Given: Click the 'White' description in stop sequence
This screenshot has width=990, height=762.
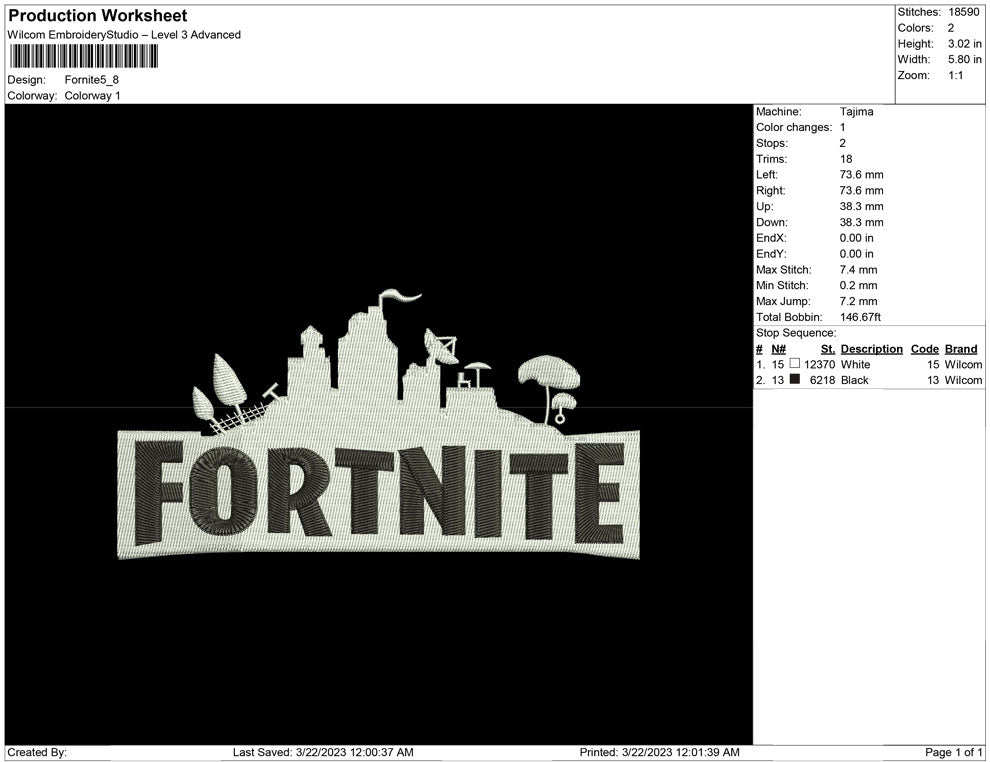Looking at the screenshot, I should 856,364.
